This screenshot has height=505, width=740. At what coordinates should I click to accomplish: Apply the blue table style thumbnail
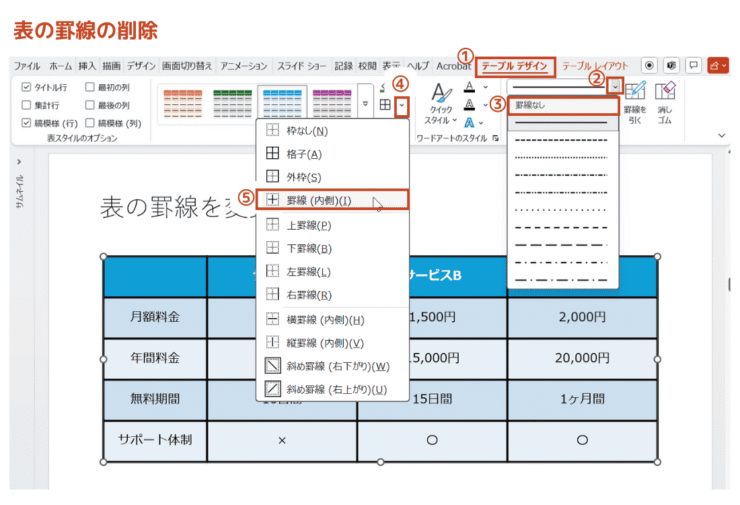click(x=282, y=104)
